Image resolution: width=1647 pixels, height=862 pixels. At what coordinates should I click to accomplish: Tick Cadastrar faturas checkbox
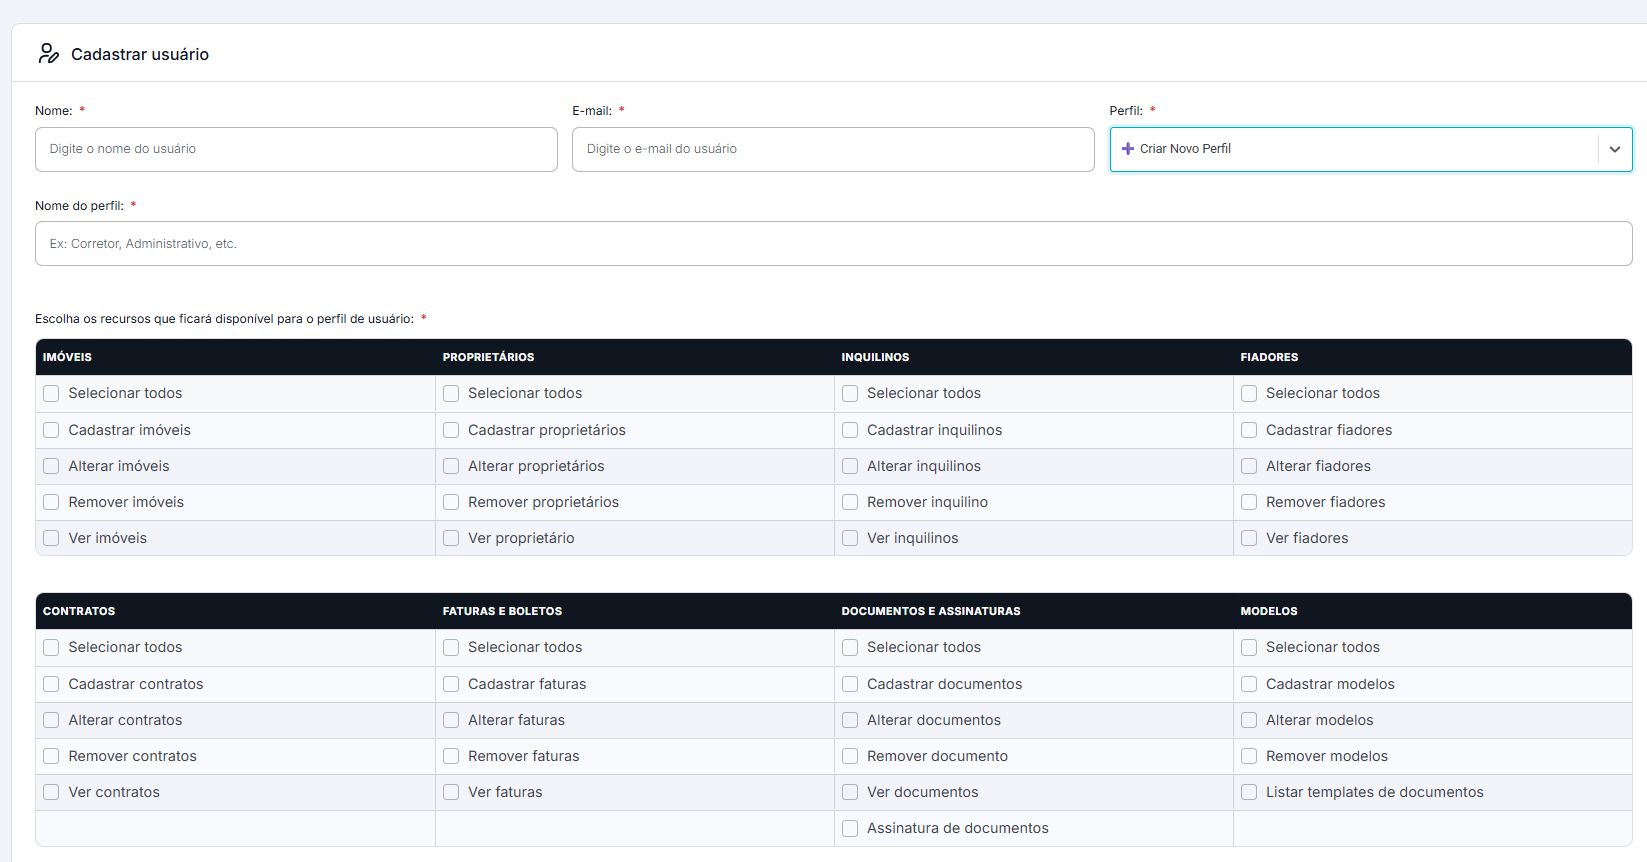click(451, 684)
